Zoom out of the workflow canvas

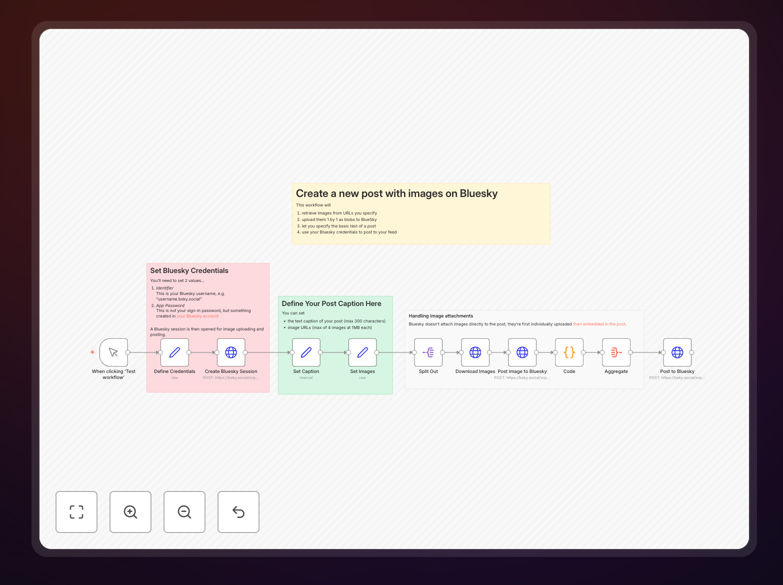click(x=184, y=512)
